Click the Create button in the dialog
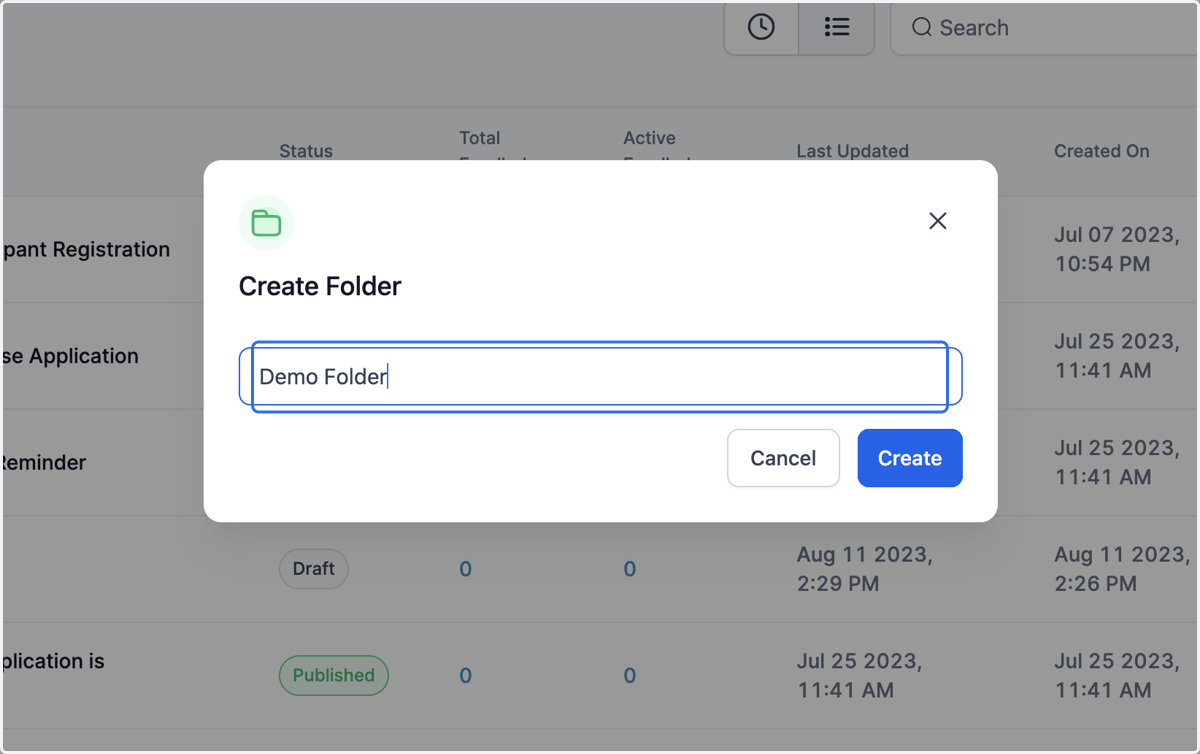 pyautogui.click(x=910, y=458)
